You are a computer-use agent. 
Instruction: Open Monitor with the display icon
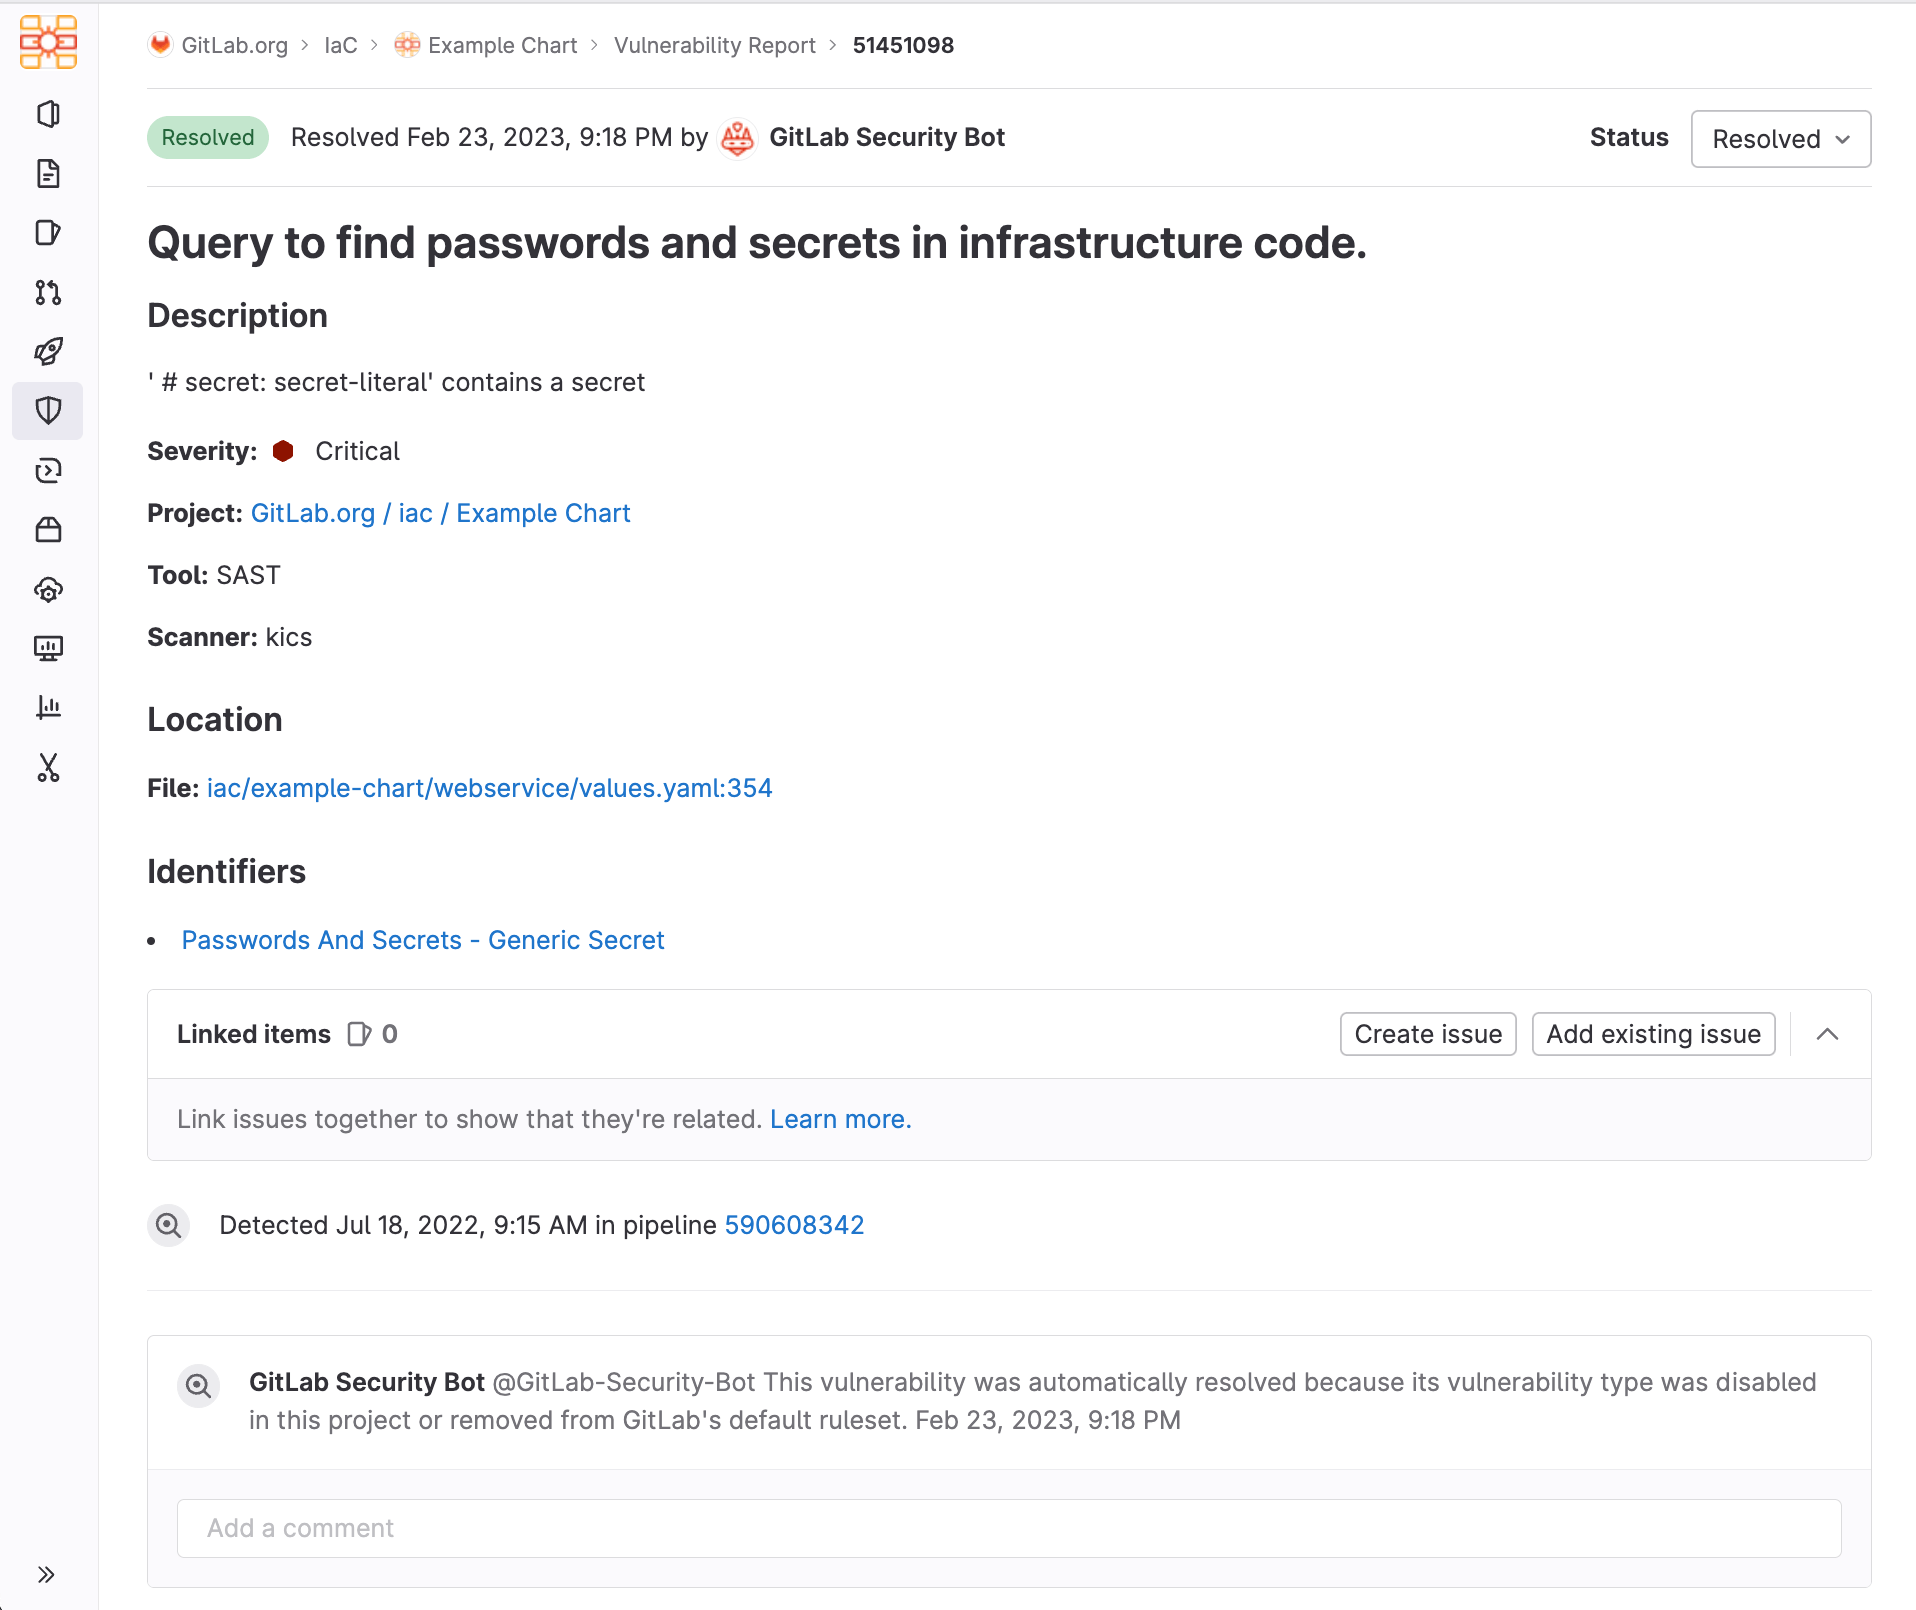click(47, 648)
